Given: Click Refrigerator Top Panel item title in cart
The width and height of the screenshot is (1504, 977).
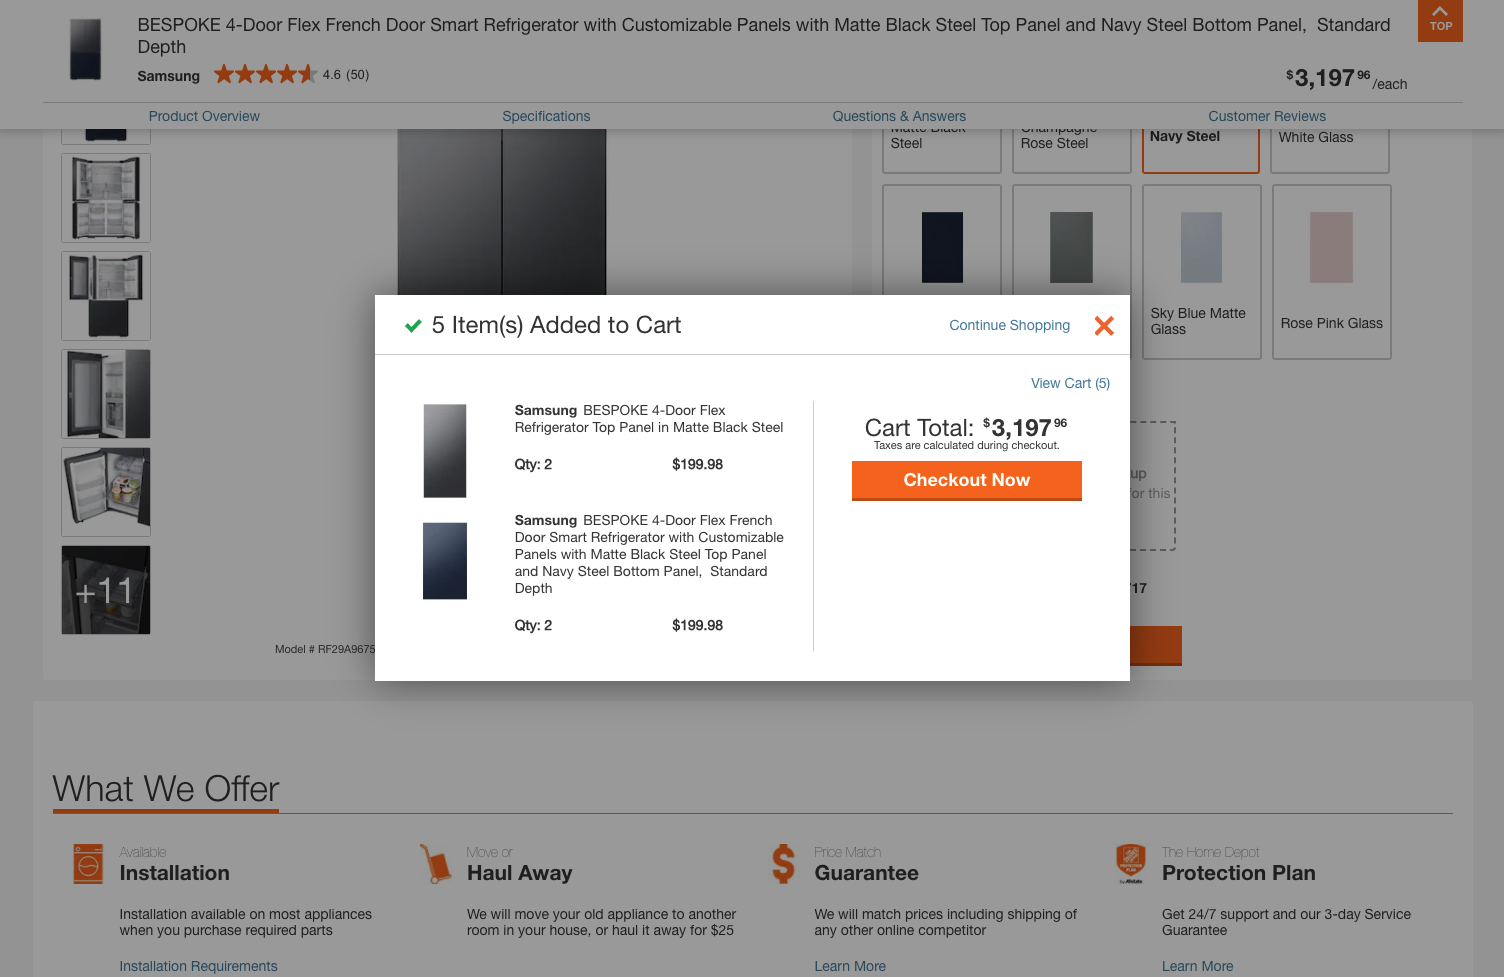Looking at the screenshot, I should click(x=649, y=419).
